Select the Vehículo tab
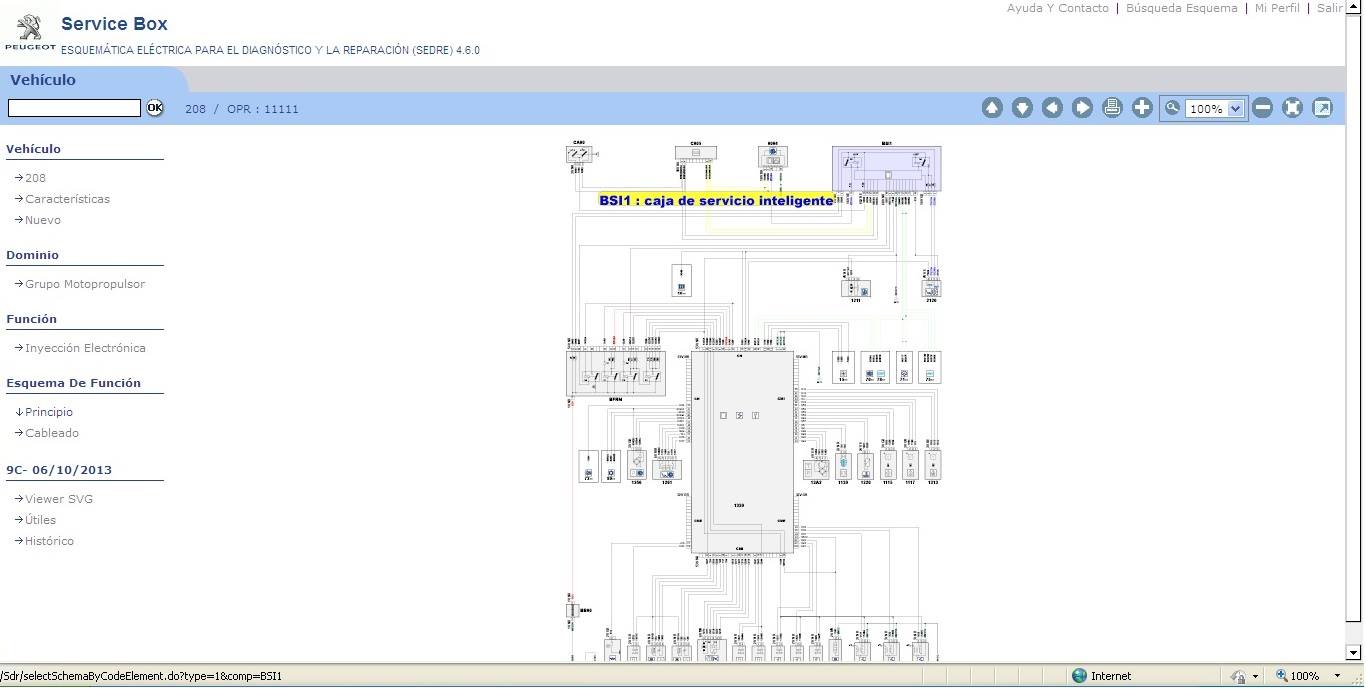The width and height of the screenshot is (1366, 690). pos(43,80)
